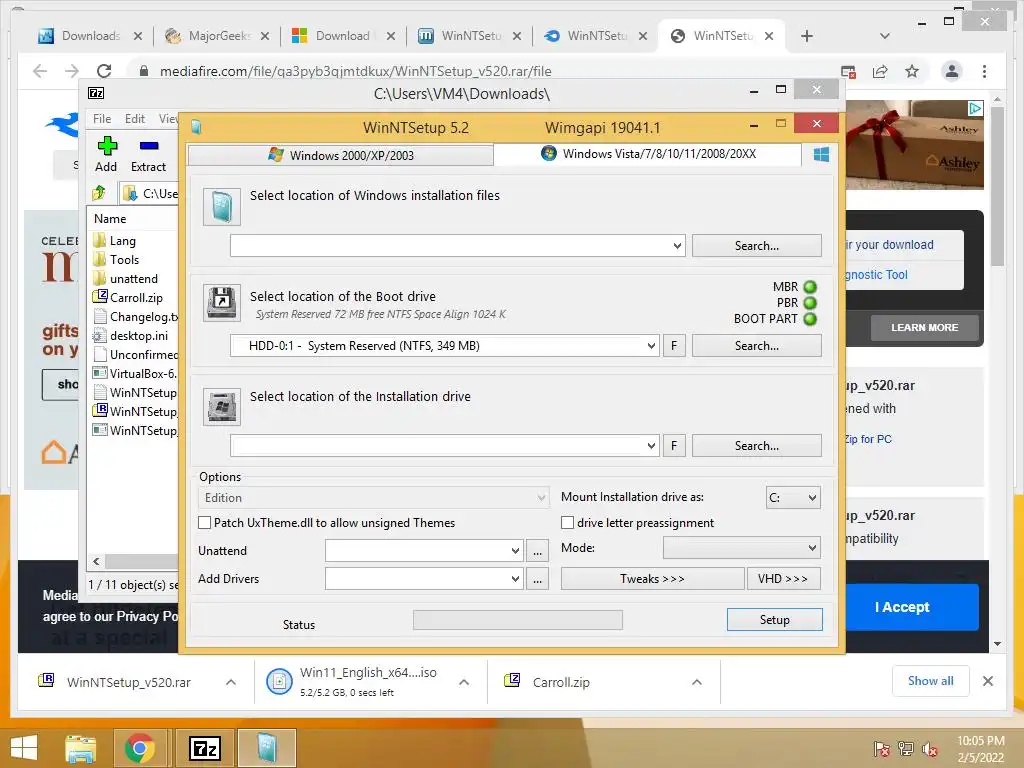The width and height of the screenshot is (1024, 768).
Task: Open the VHD >>> button
Action: [783, 579]
